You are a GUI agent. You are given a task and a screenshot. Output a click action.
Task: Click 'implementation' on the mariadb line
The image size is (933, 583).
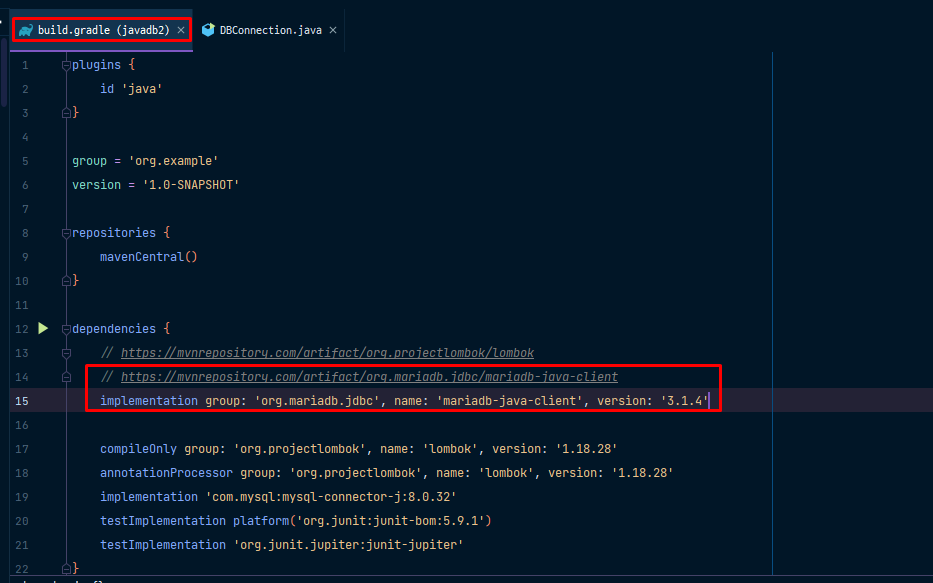pos(149,400)
